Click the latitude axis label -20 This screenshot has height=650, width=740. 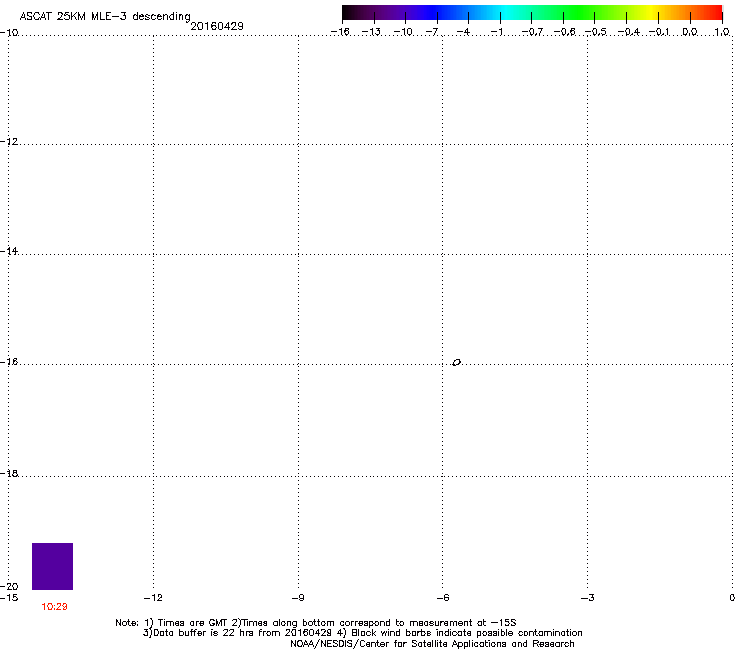(9, 586)
